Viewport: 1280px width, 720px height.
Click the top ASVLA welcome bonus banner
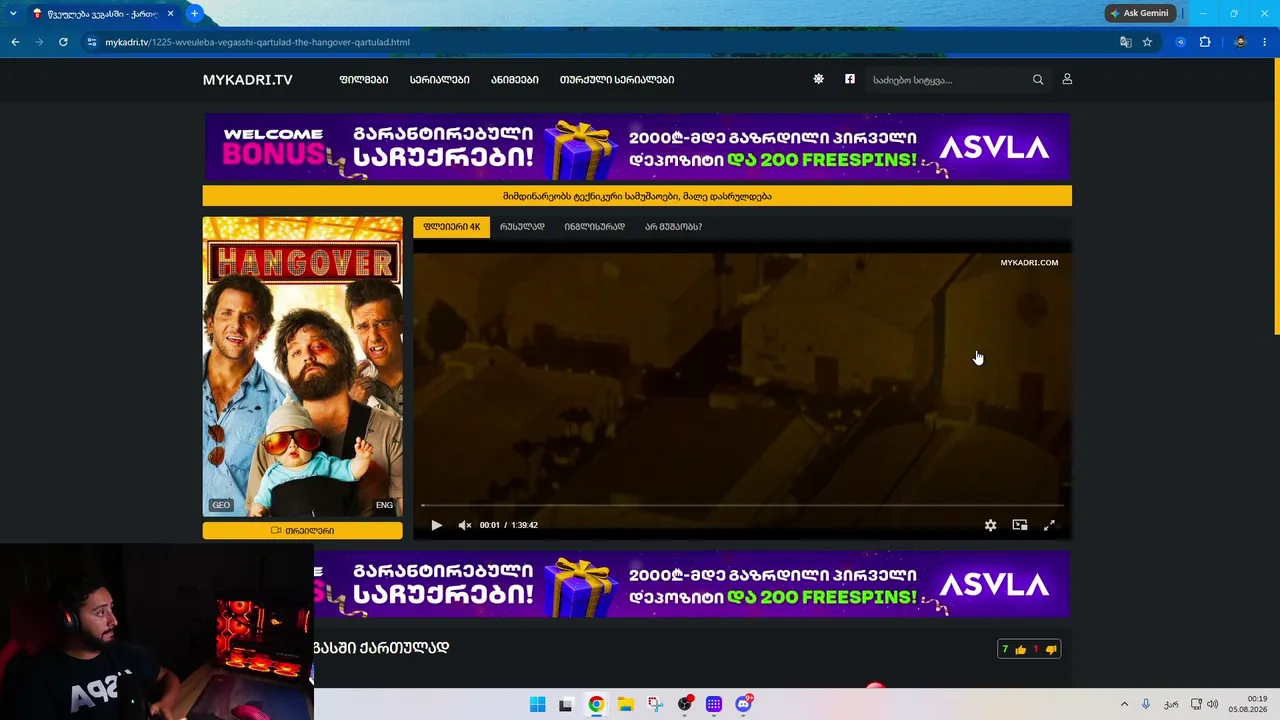point(637,147)
